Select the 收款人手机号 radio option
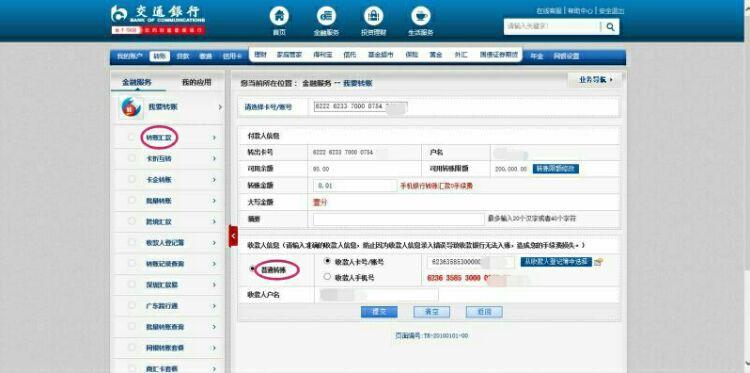750x373 pixels. coord(328,276)
